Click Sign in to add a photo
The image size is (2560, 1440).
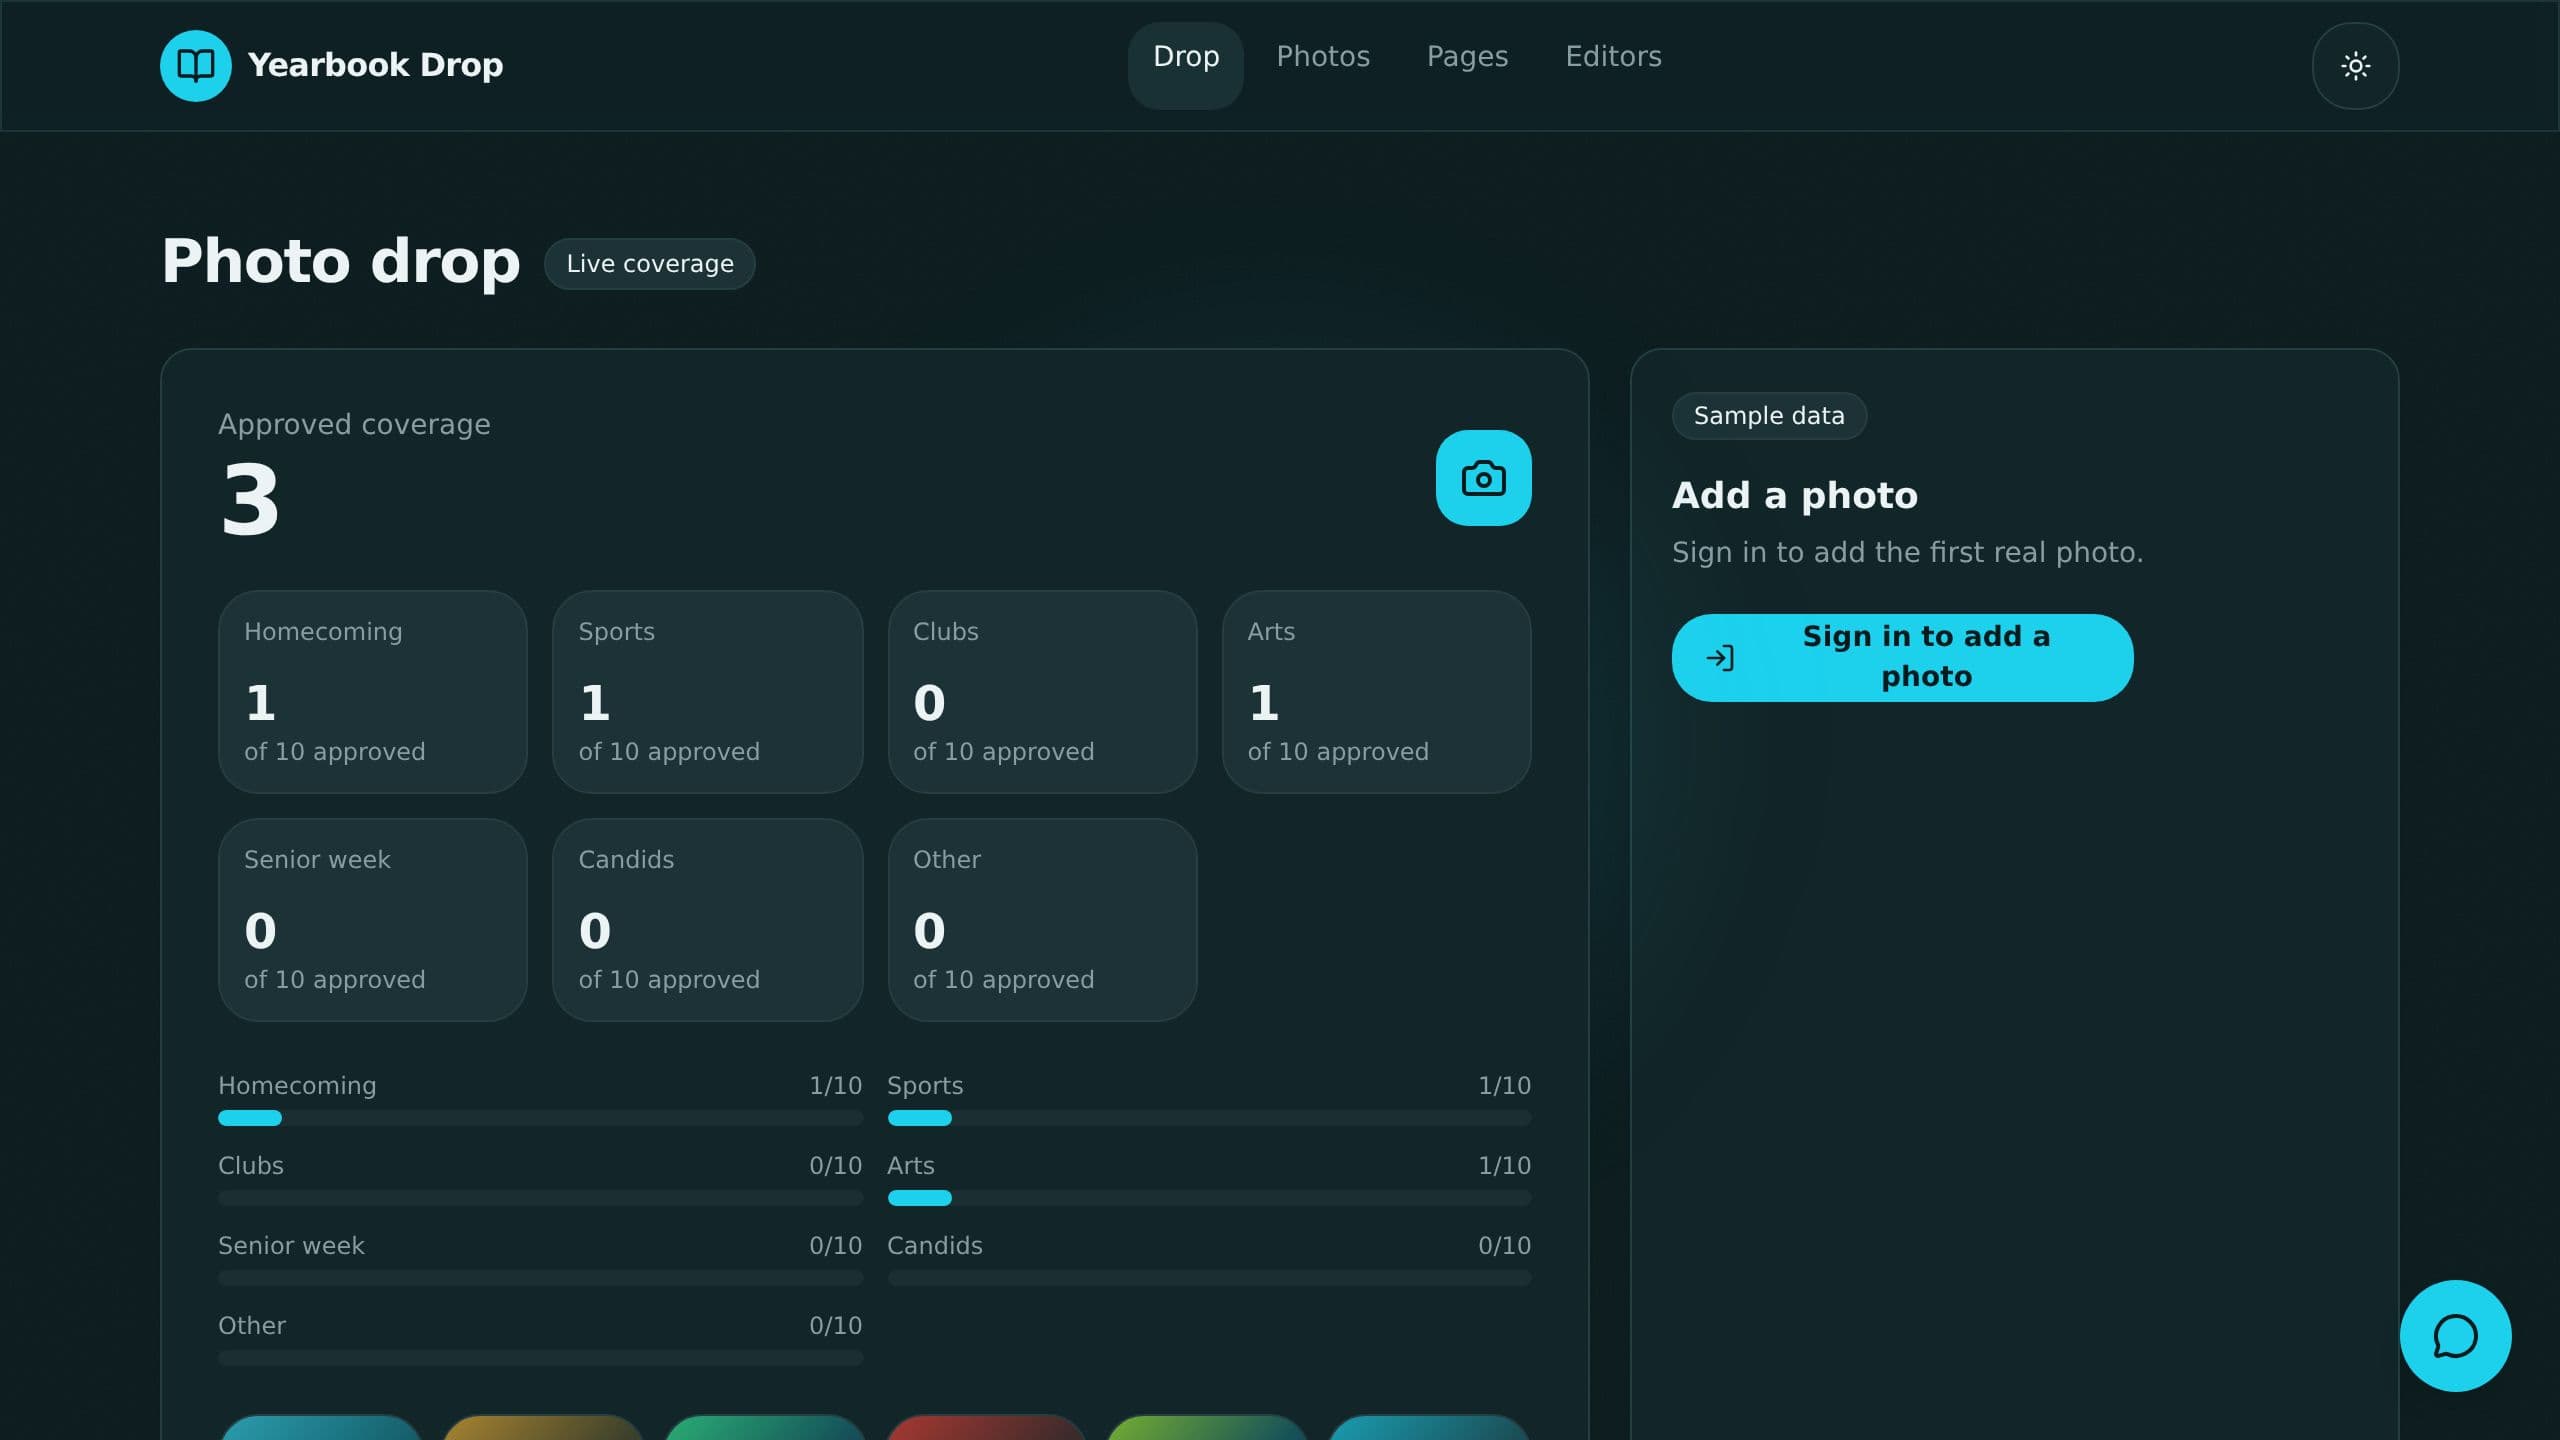click(1902, 658)
